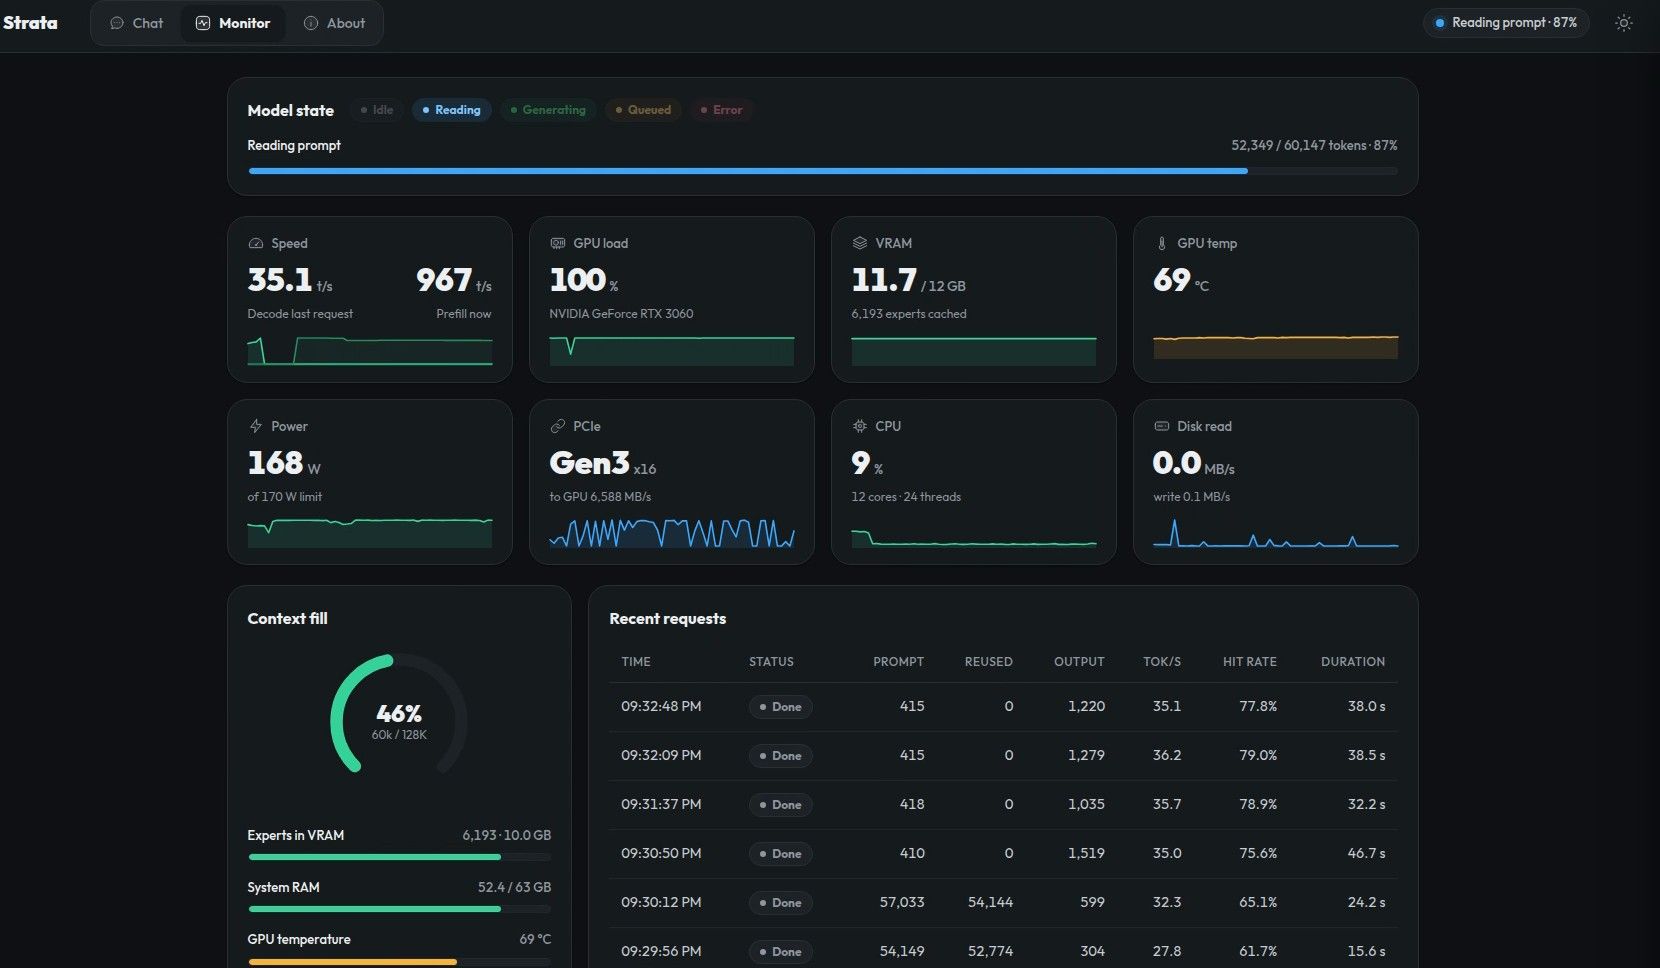Select the Generating model state chip
The width and height of the screenshot is (1660, 968).
pos(548,110)
